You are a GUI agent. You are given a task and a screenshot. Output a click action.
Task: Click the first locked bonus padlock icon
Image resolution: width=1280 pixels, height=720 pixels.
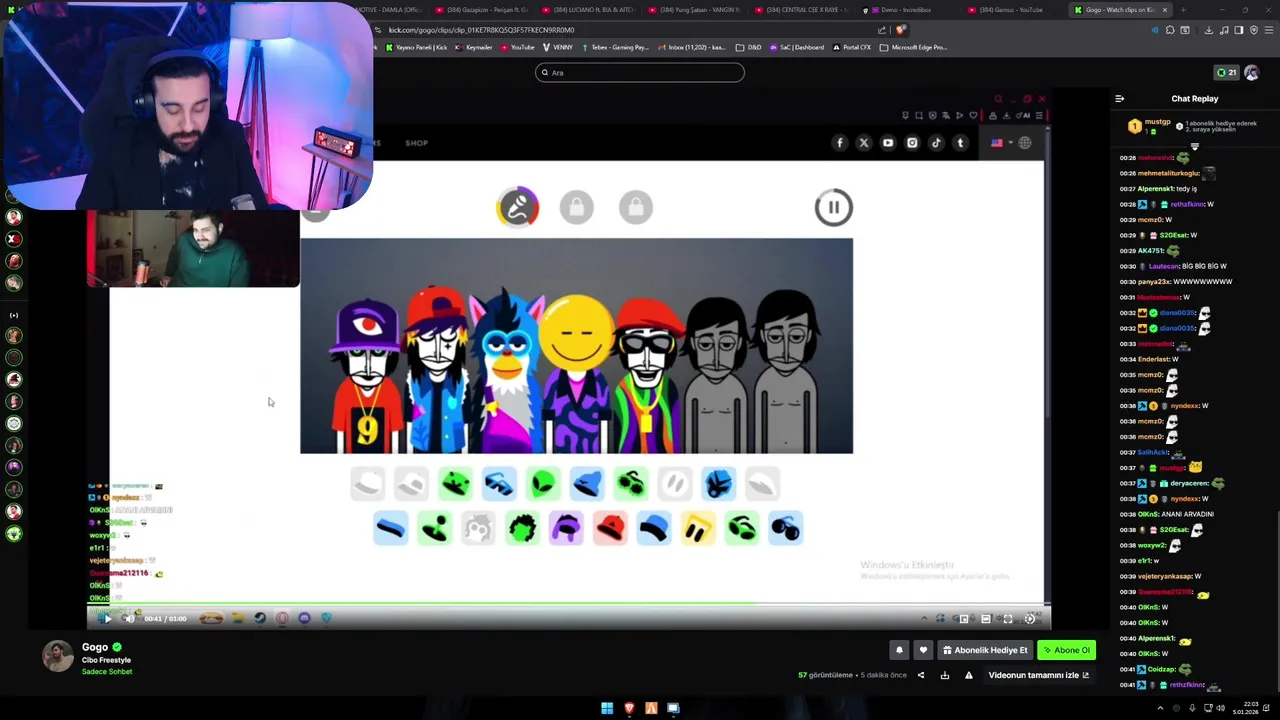pyautogui.click(x=576, y=208)
